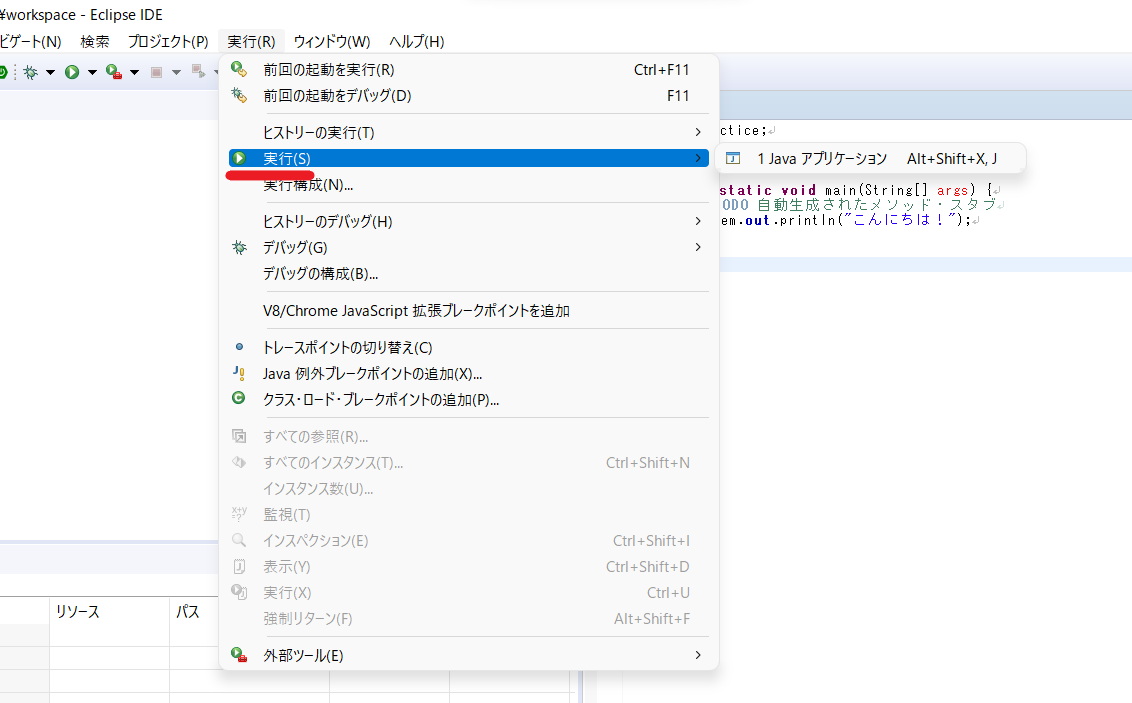Viewport: 1132px width, 703px height.
Task: Click the ヒストリーのデバッグ(H) label
Action: point(328,222)
